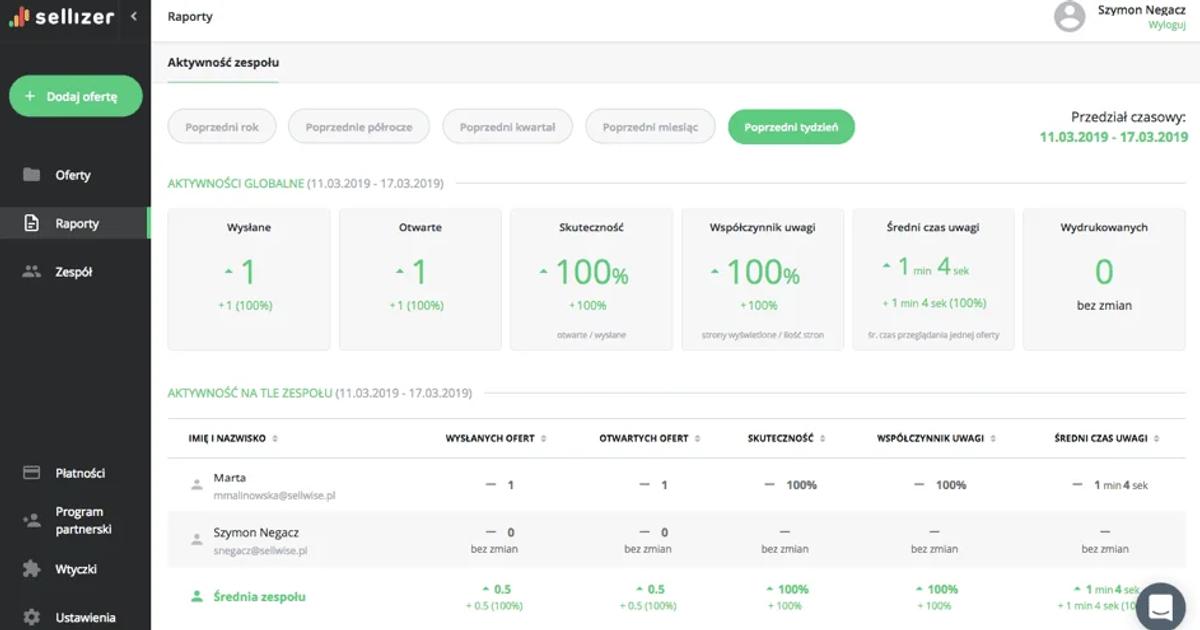Go to Zespół in the sidebar menu
This screenshot has width=1200, height=630.
[74, 271]
